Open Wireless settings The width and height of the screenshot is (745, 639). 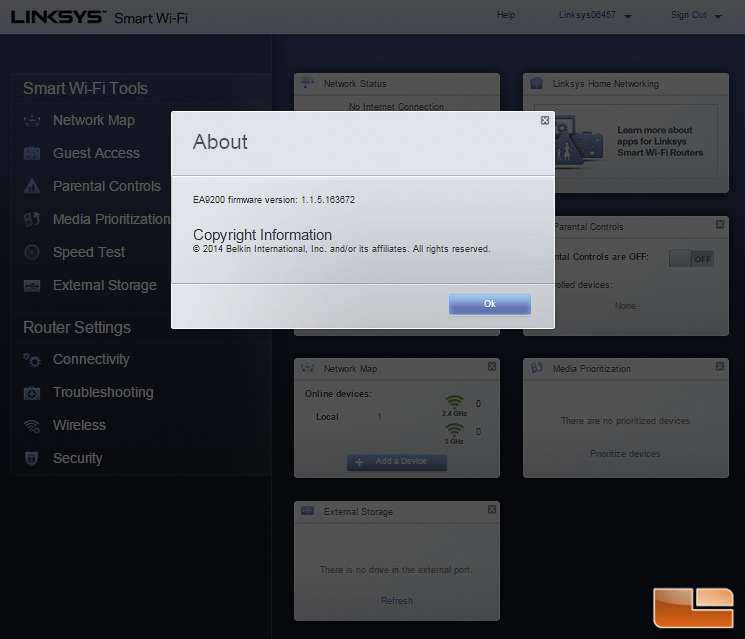79,425
